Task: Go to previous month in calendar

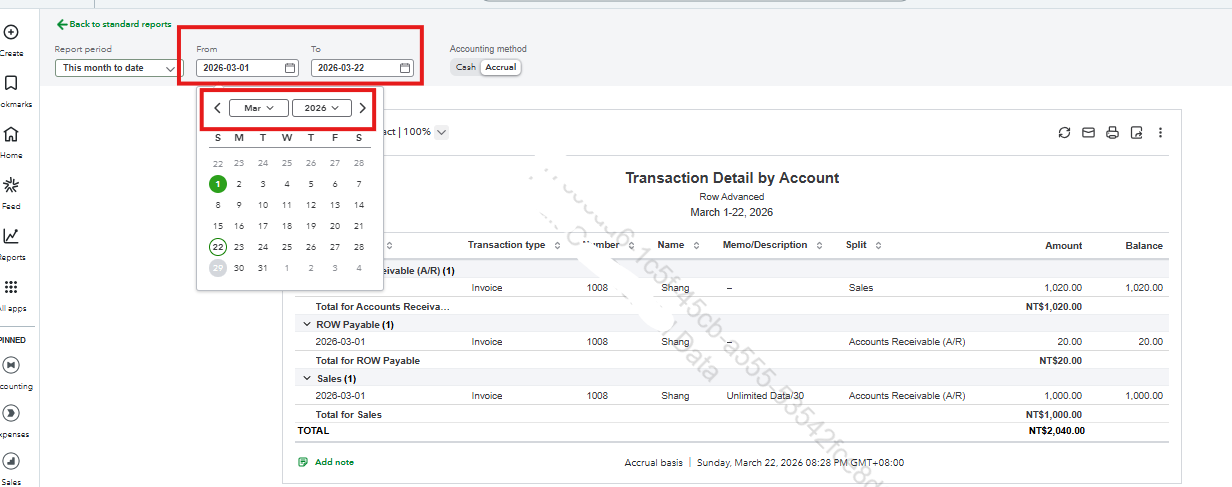Action: point(217,108)
